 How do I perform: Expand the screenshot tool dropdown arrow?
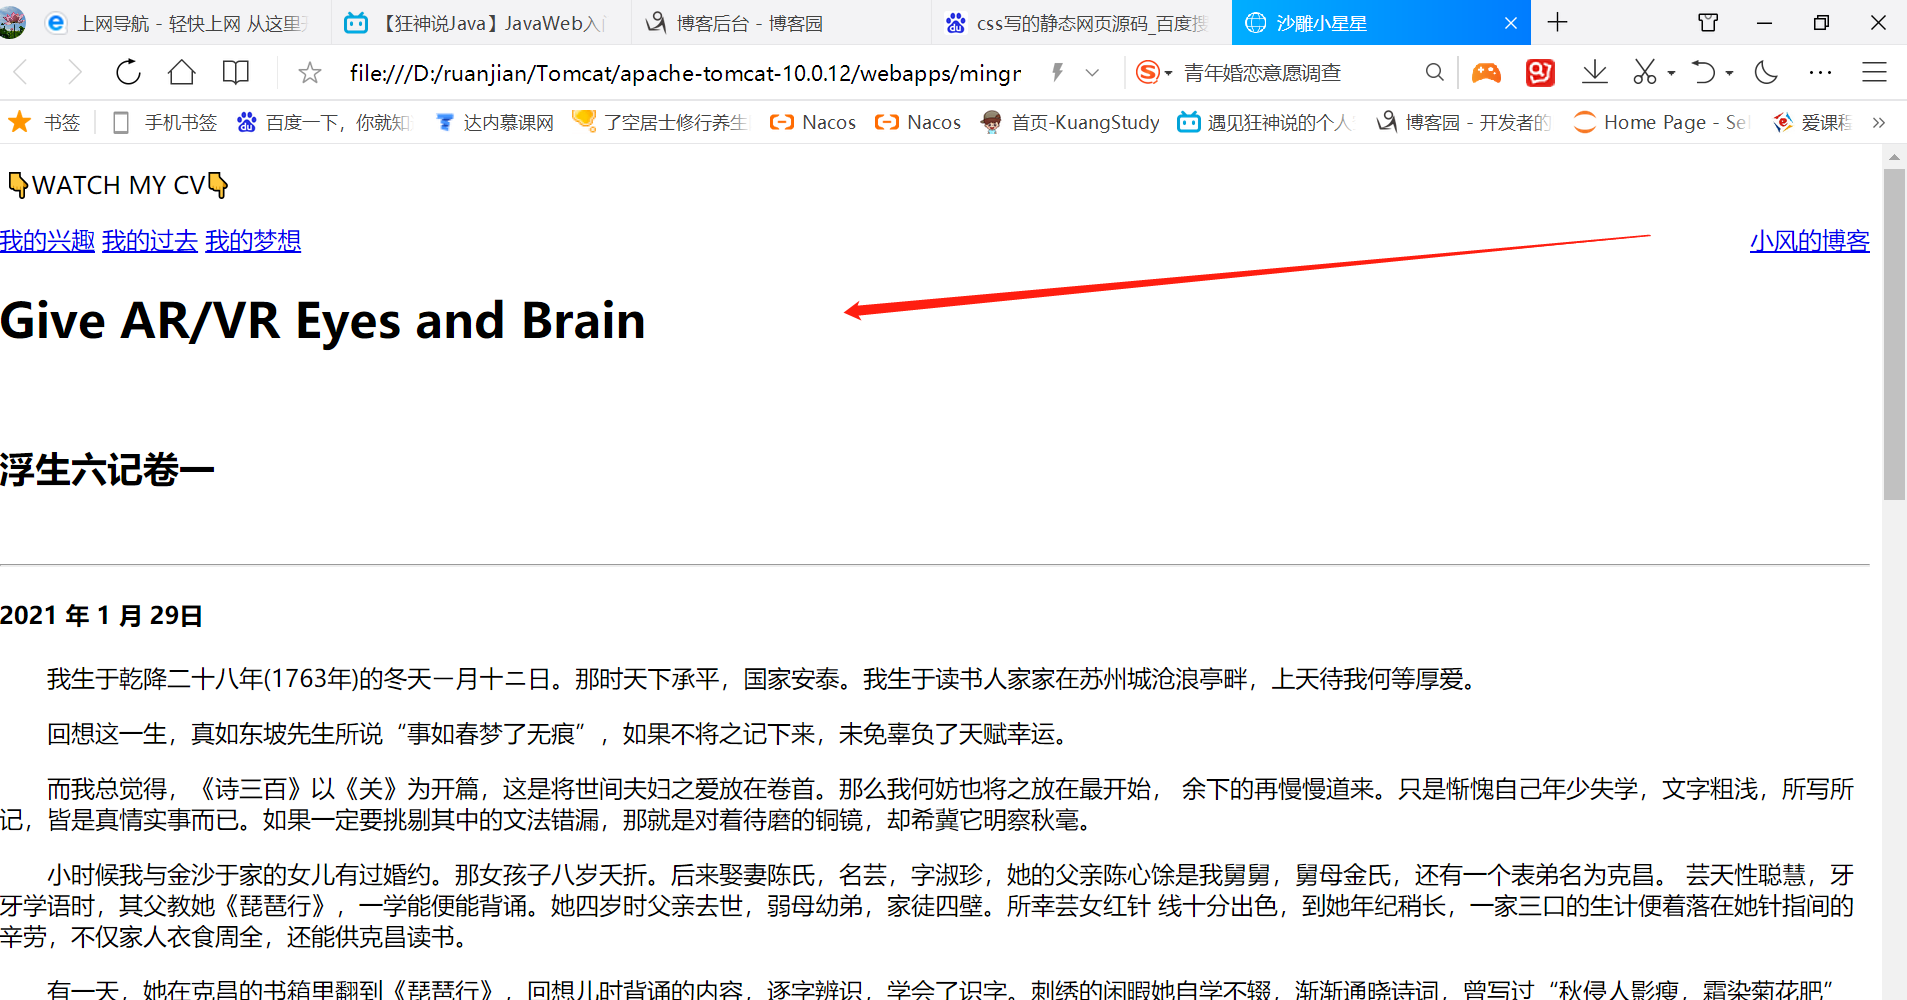(1671, 73)
